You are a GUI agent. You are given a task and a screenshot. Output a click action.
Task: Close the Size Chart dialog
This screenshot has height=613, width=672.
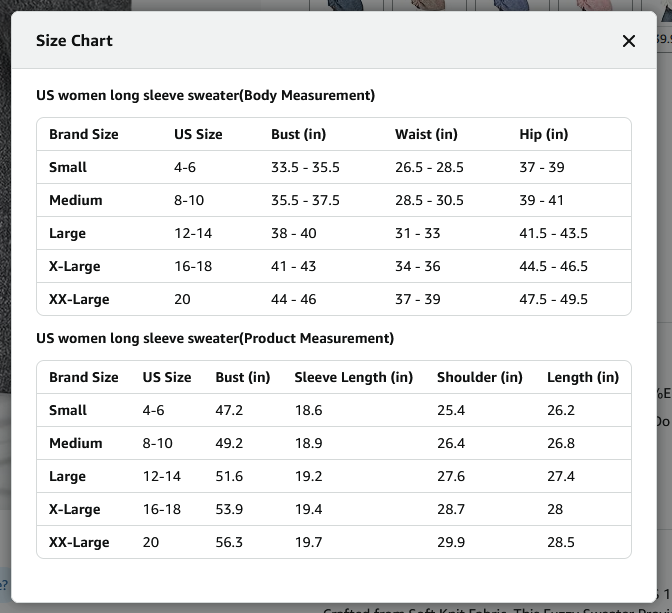pos(628,41)
